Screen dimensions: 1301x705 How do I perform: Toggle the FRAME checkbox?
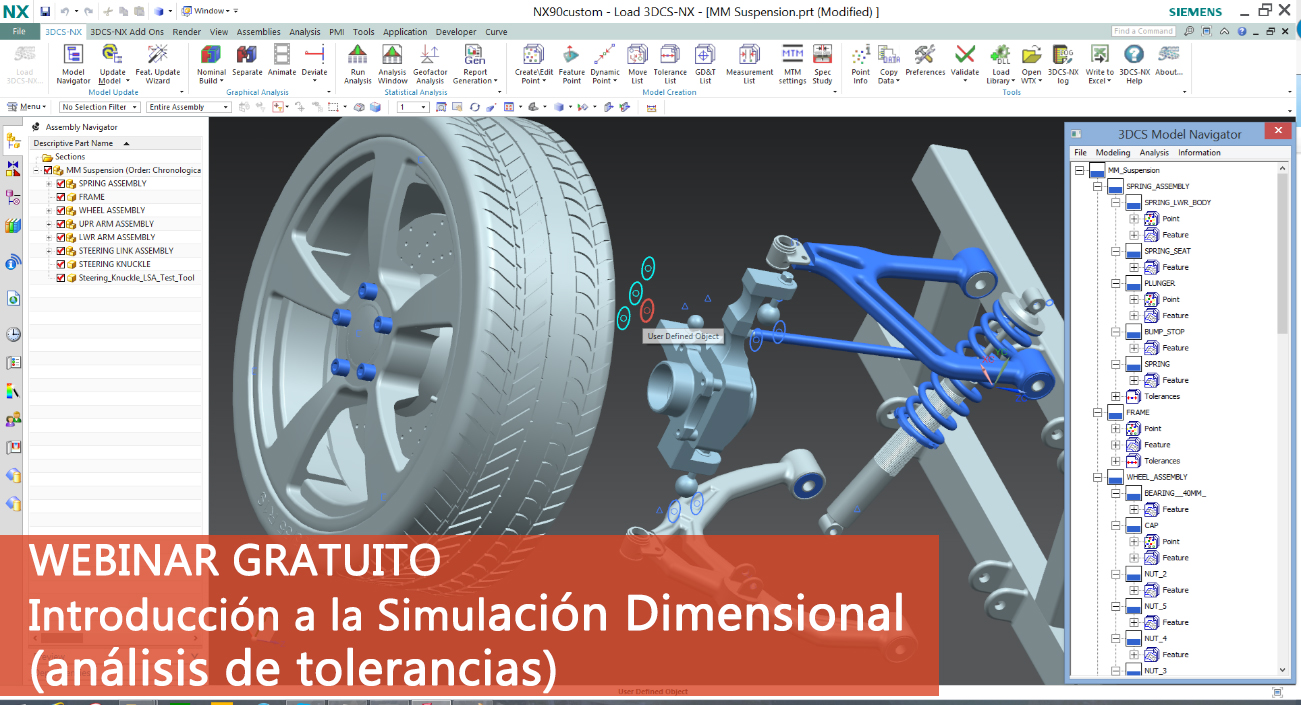coord(61,197)
